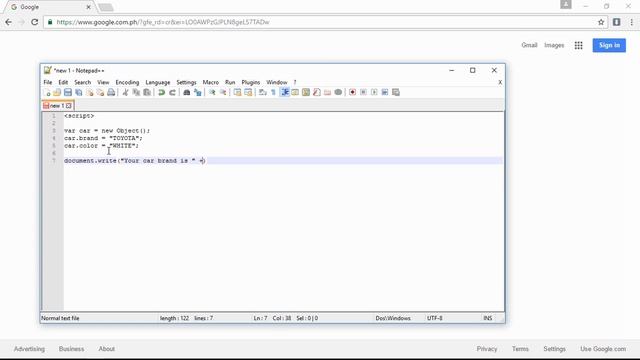Open the Run menu
Image resolution: width=640 pixels, height=360 pixels.
(x=230, y=82)
